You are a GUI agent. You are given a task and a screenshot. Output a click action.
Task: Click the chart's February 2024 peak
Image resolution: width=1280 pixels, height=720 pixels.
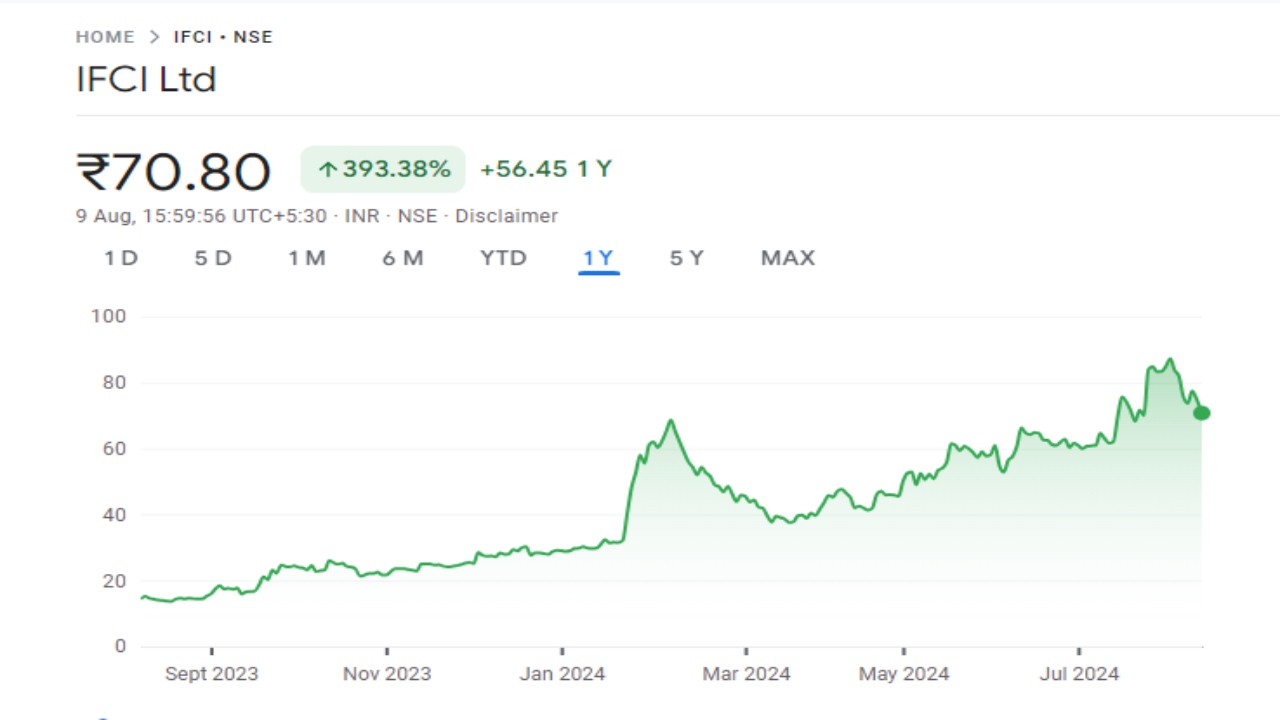click(671, 421)
